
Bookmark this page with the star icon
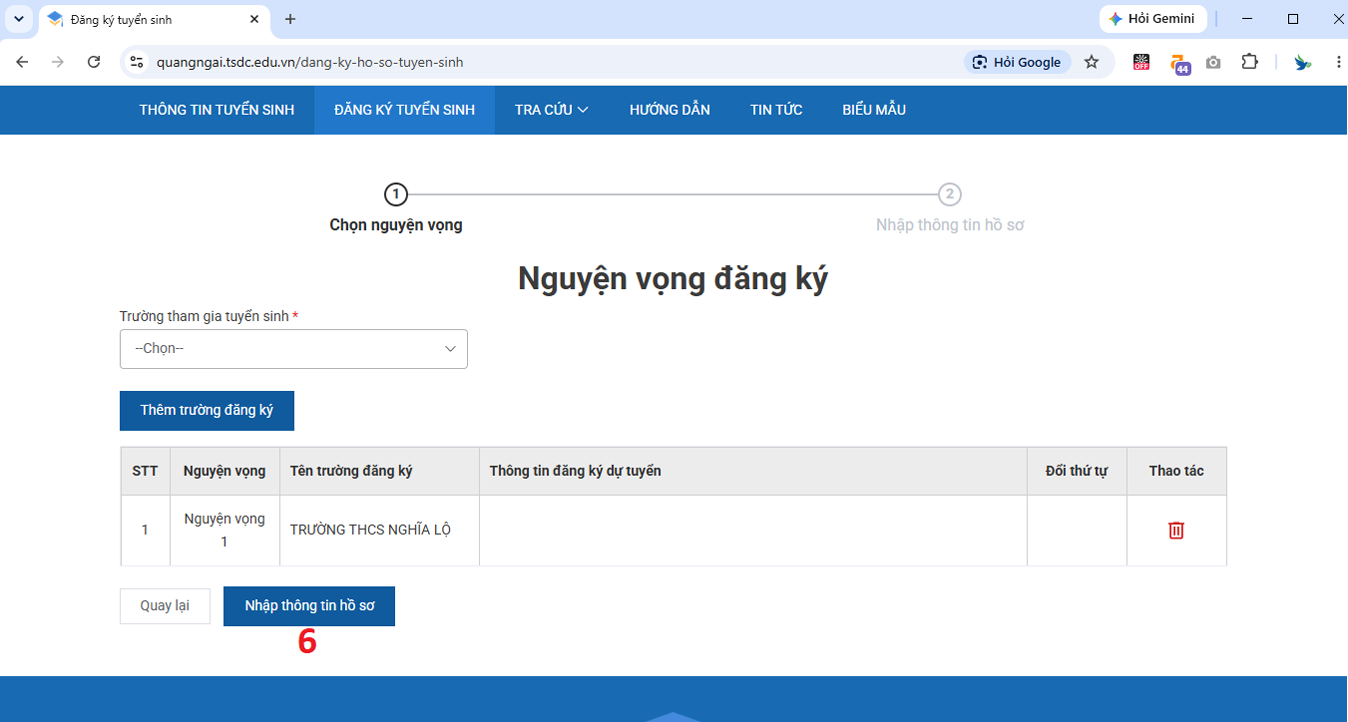pyautogui.click(x=1092, y=62)
